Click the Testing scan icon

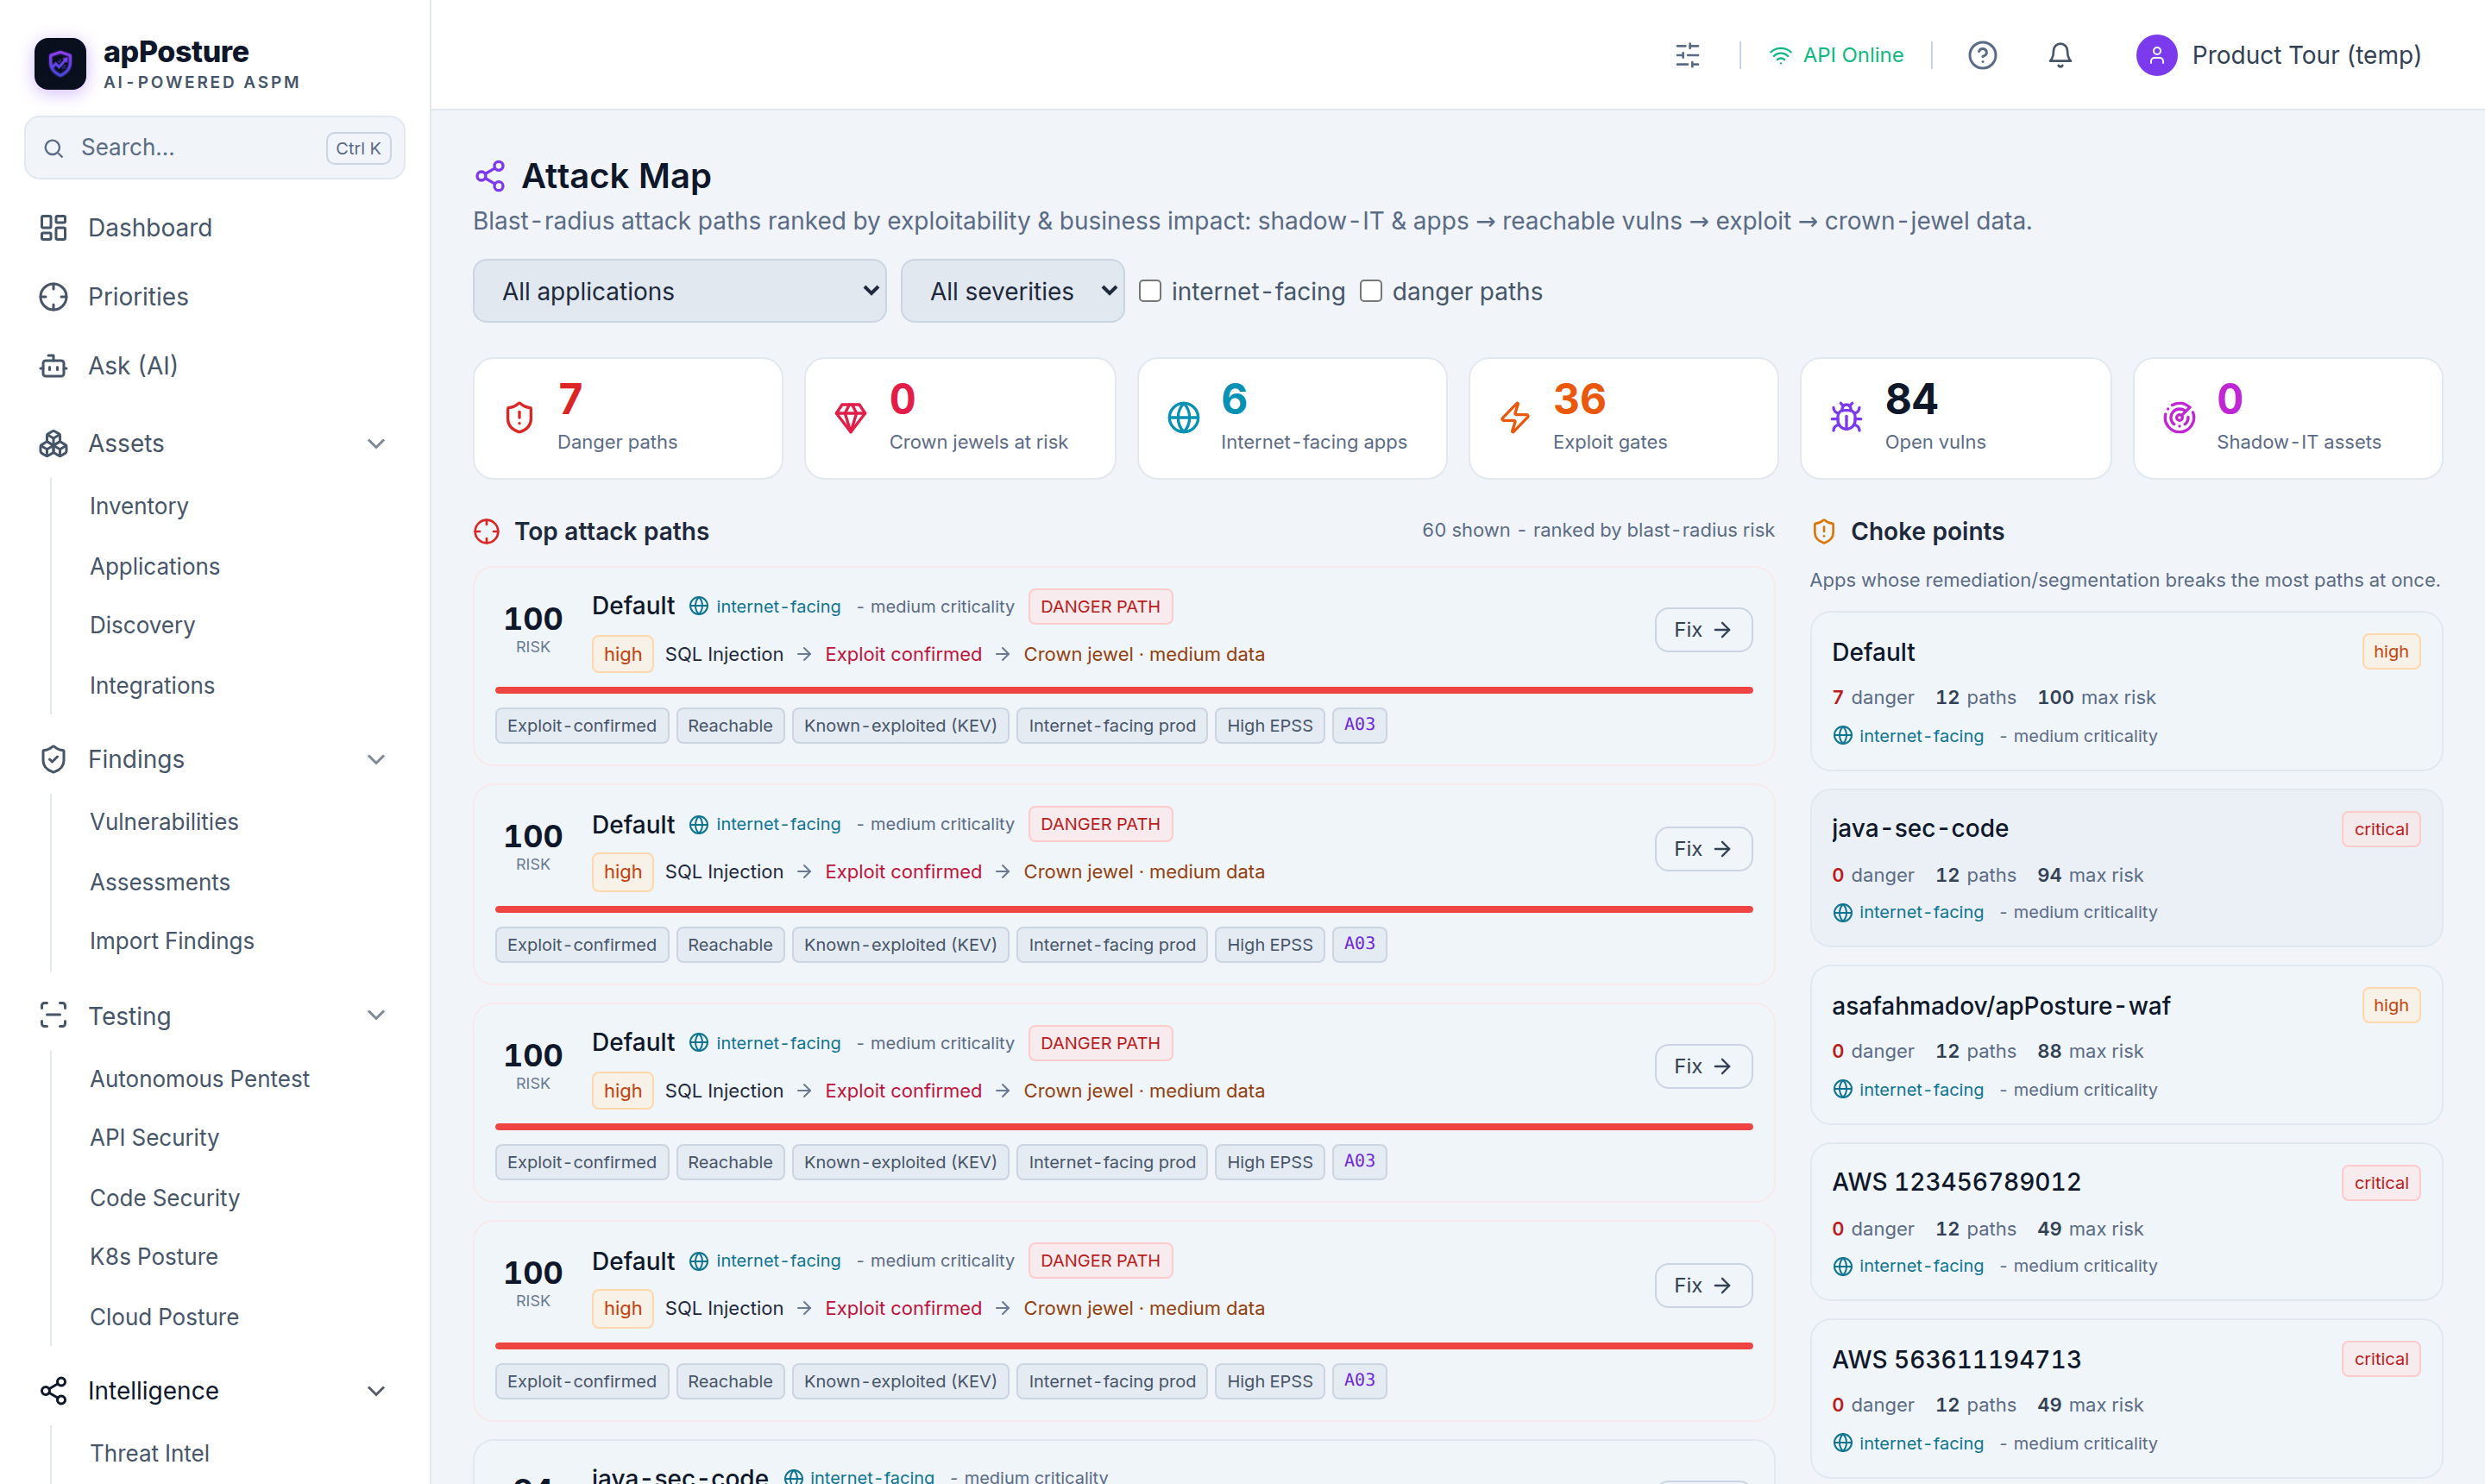coord(53,1016)
